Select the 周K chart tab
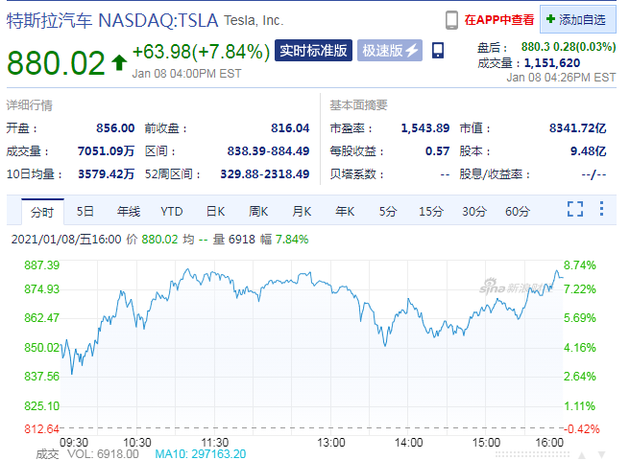The height and width of the screenshot is (460, 630). 258,211
